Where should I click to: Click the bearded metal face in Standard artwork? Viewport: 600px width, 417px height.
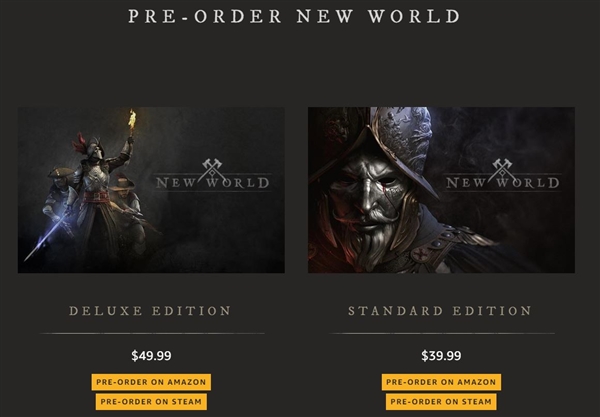[365, 207]
